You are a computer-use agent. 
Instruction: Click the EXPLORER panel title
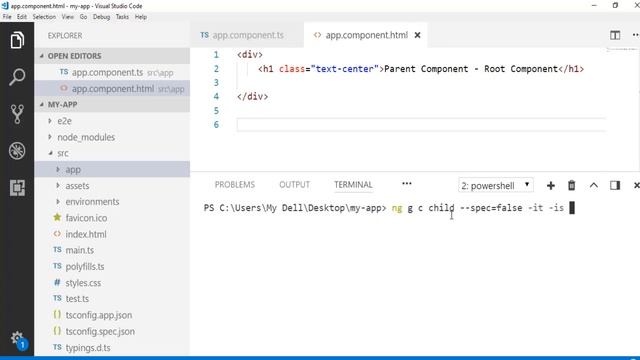point(65,36)
